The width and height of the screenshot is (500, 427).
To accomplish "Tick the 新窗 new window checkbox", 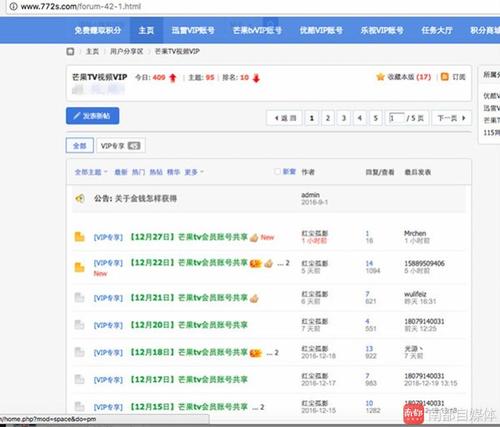I will coord(277,172).
